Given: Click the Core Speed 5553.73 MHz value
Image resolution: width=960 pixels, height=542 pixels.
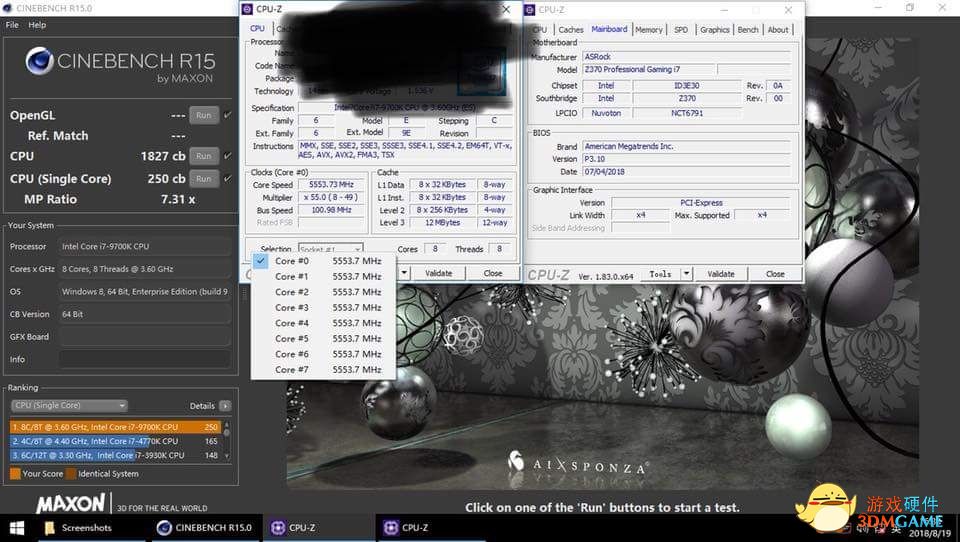Looking at the screenshot, I should (331, 184).
